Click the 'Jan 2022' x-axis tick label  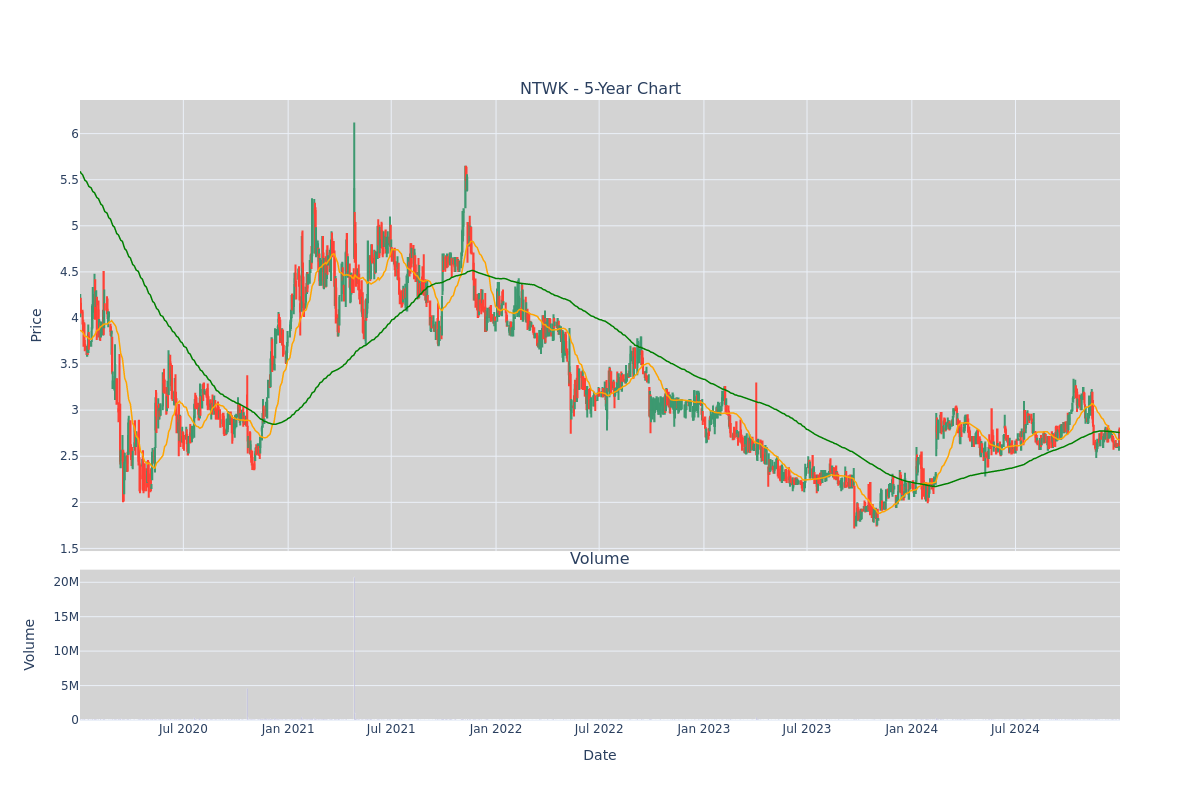click(496, 729)
